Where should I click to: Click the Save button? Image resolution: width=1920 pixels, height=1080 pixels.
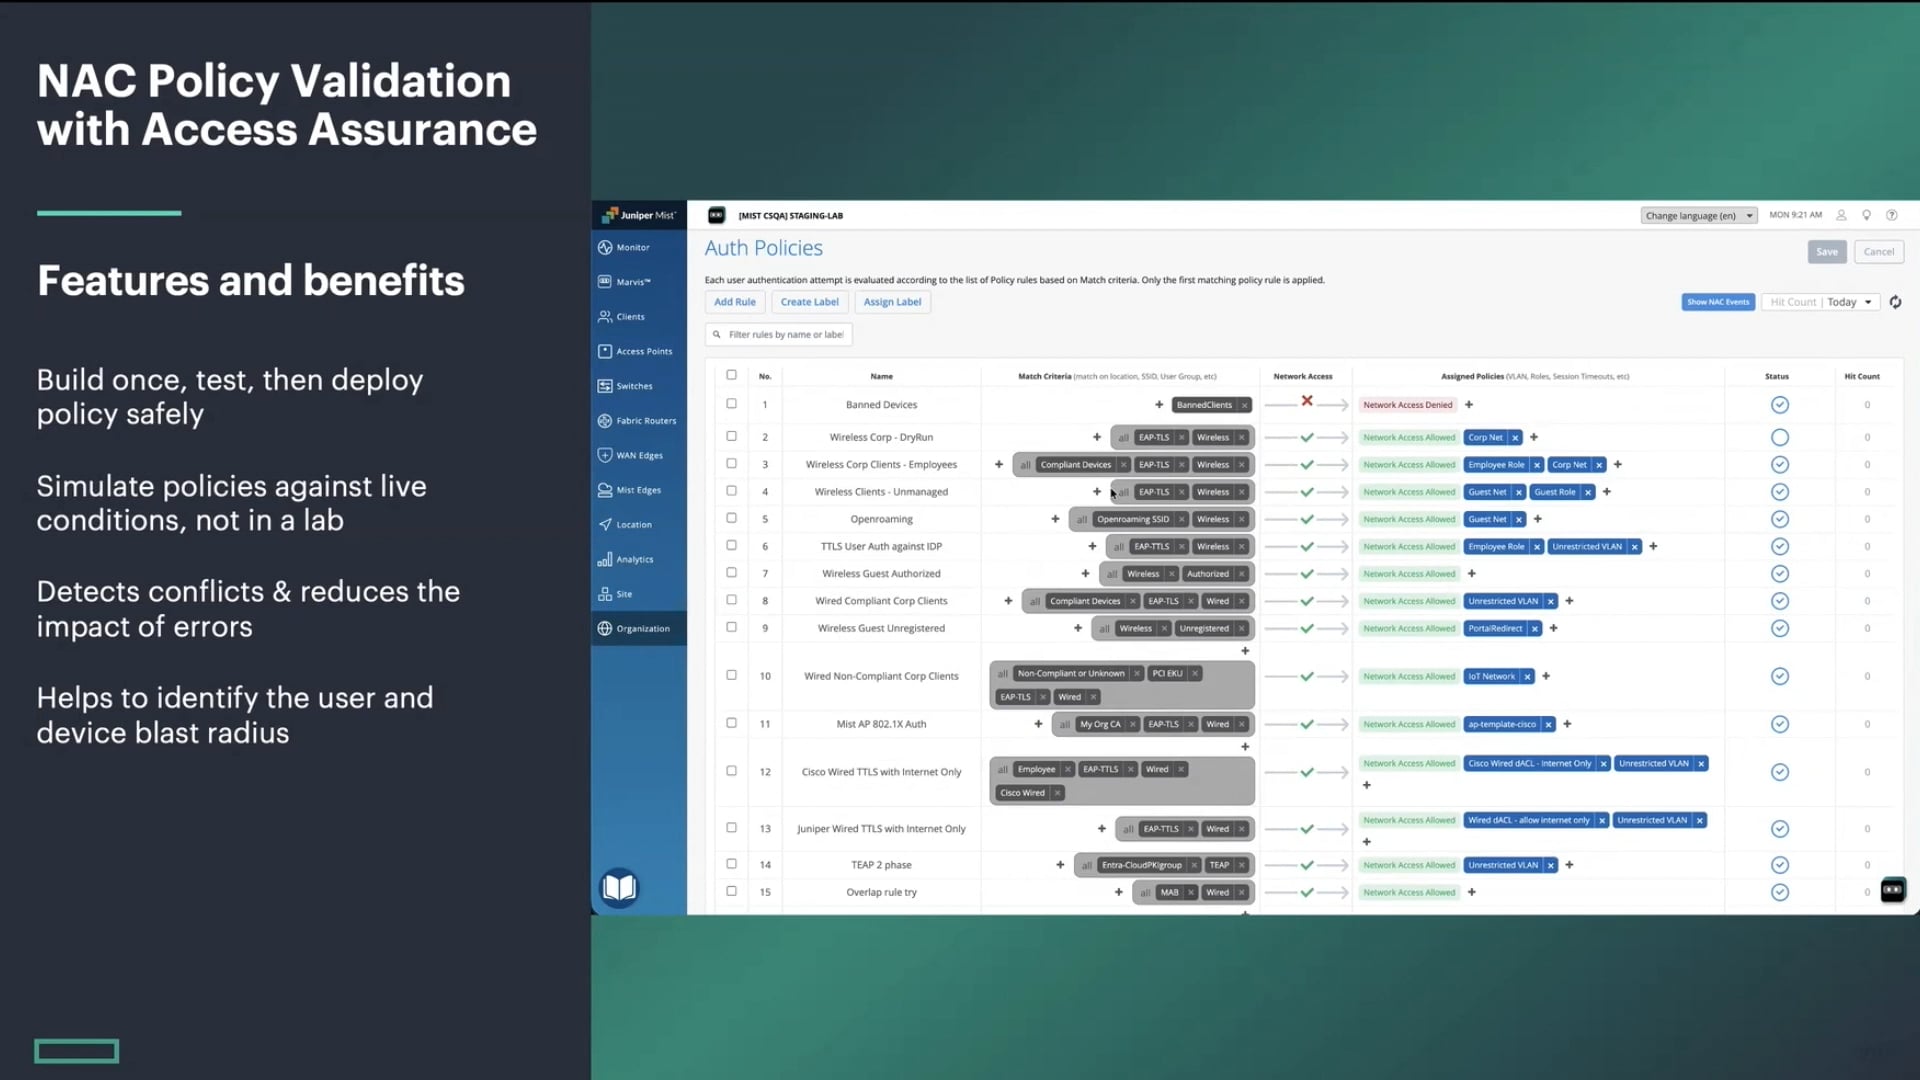(1827, 252)
